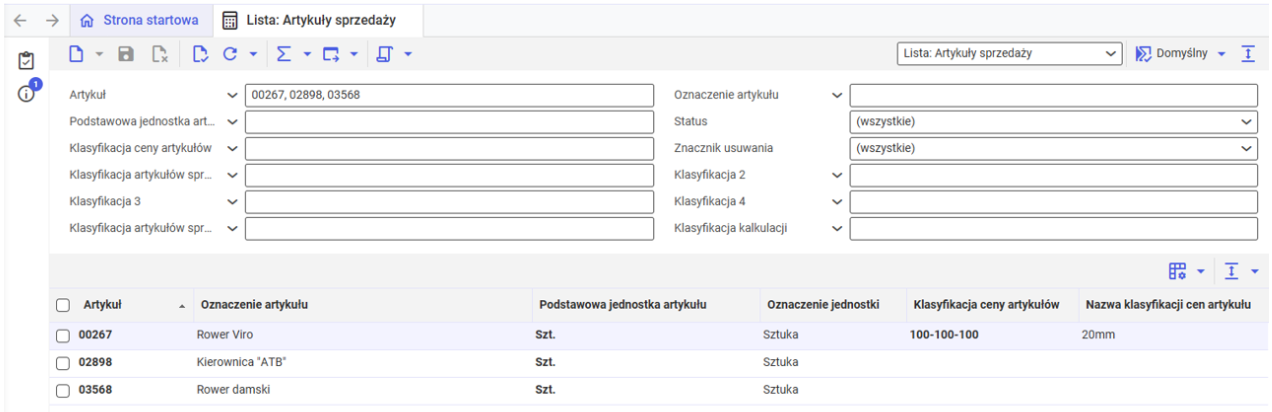The image size is (1272, 412).
Task: Click the Klasyfikacja kalkulacji input field
Action: tap(1053, 229)
